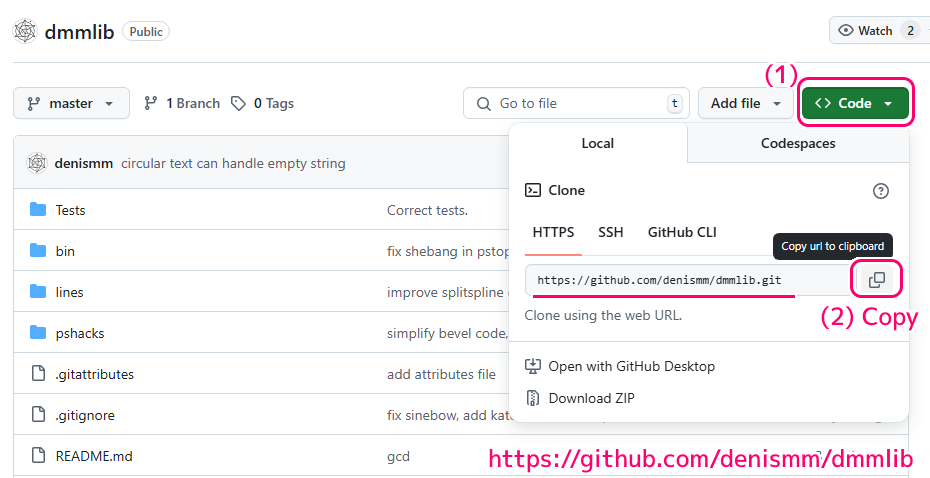Click the .gitattributes file icon
Image resolution: width=930 pixels, height=478 pixels.
point(38,374)
